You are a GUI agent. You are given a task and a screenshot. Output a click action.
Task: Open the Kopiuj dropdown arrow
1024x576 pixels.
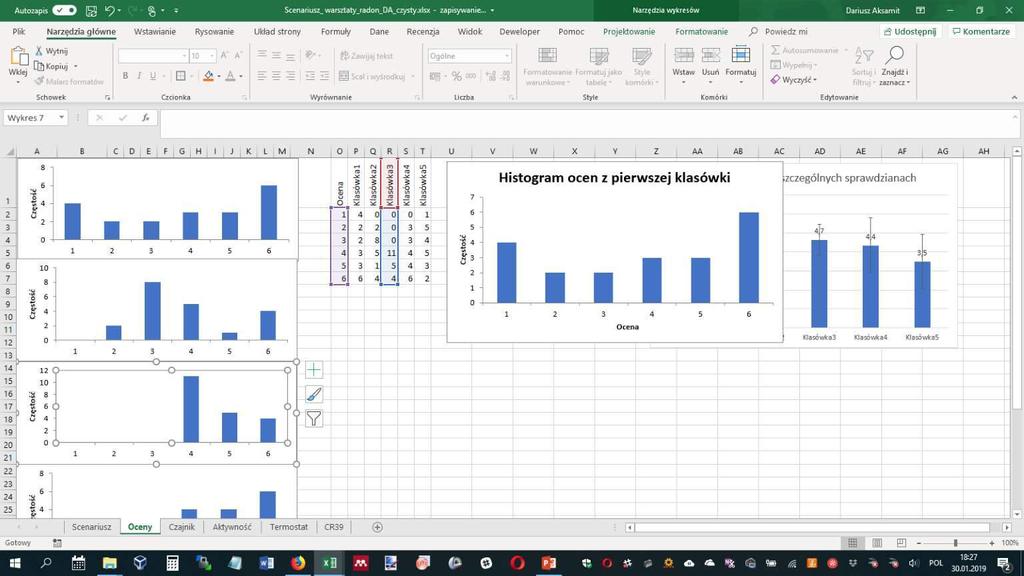tap(76, 66)
